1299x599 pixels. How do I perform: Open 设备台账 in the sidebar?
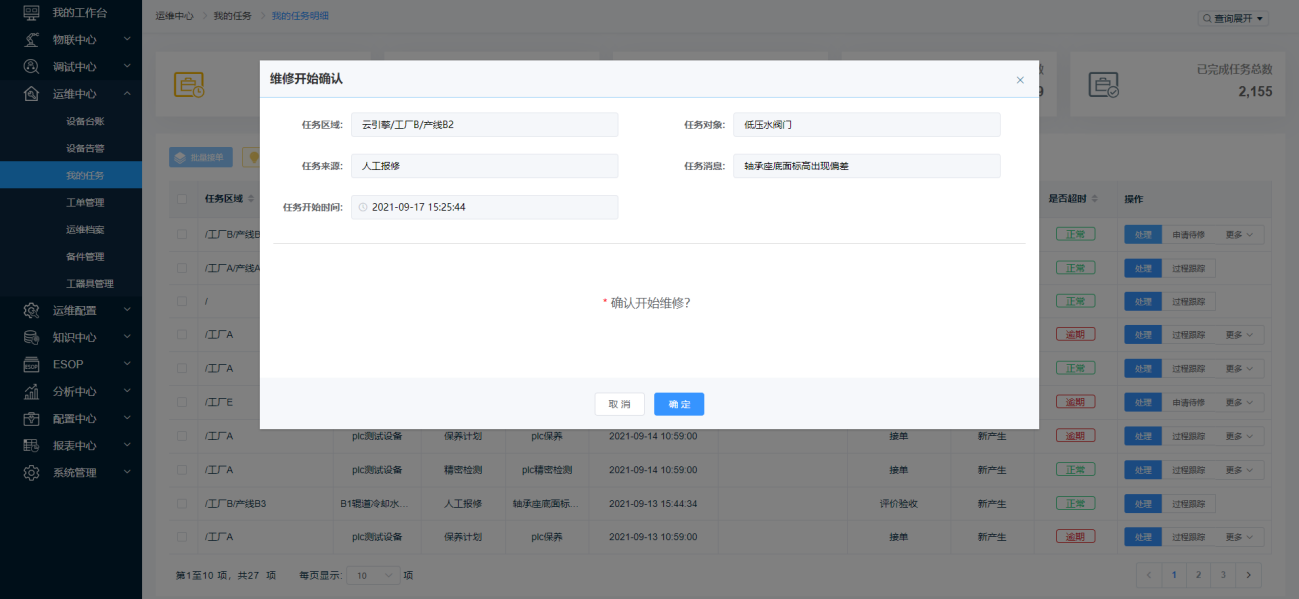pyautogui.click(x=85, y=121)
